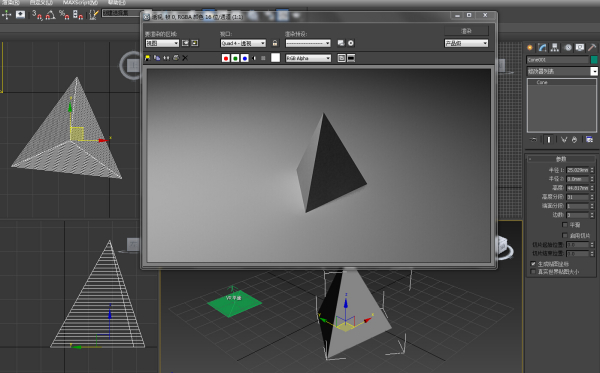Enable Real-World Map Size checkbox

coord(533,272)
